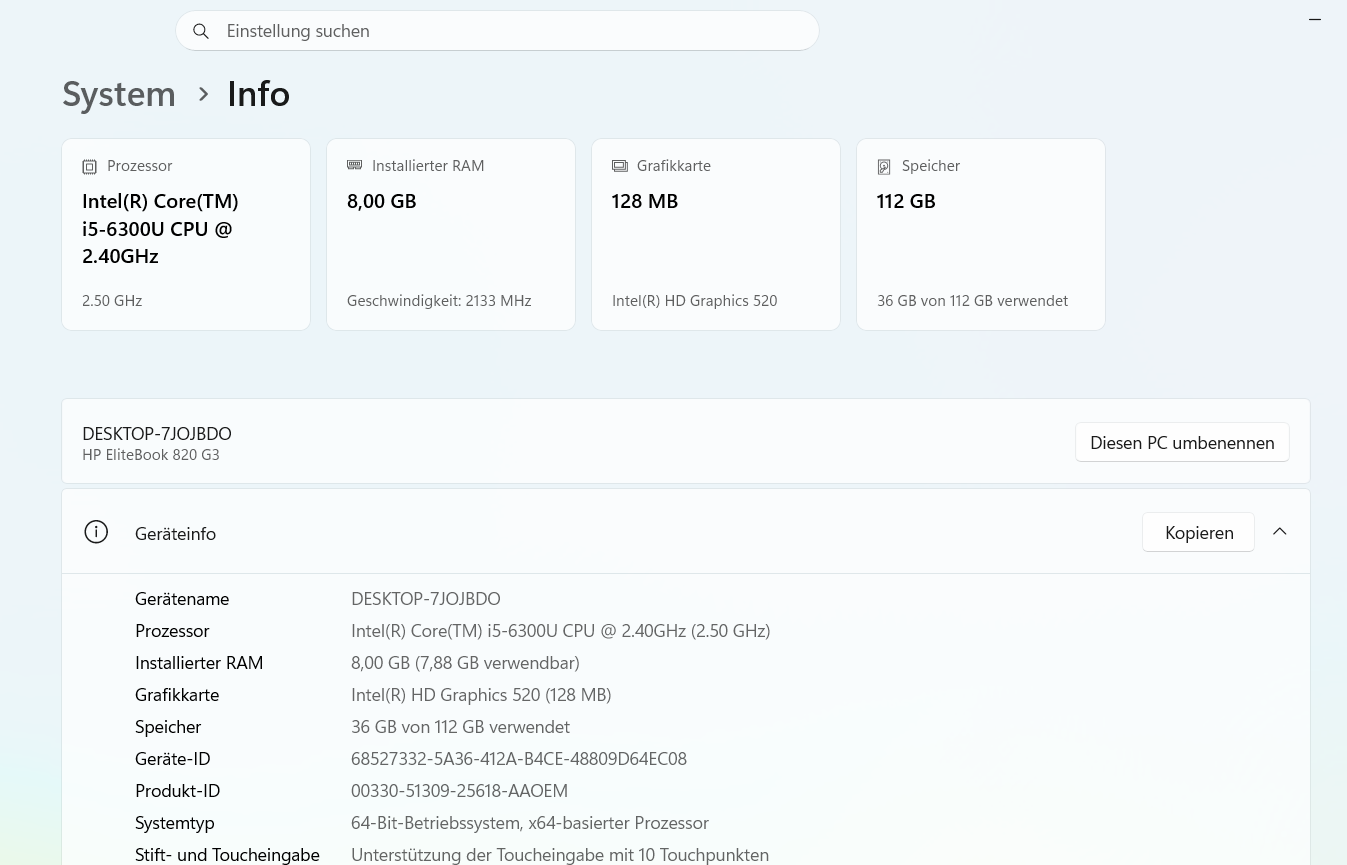Focus the Einstellung suchen search field
The height and width of the screenshot is (865, 1347).
coord(497,31)
